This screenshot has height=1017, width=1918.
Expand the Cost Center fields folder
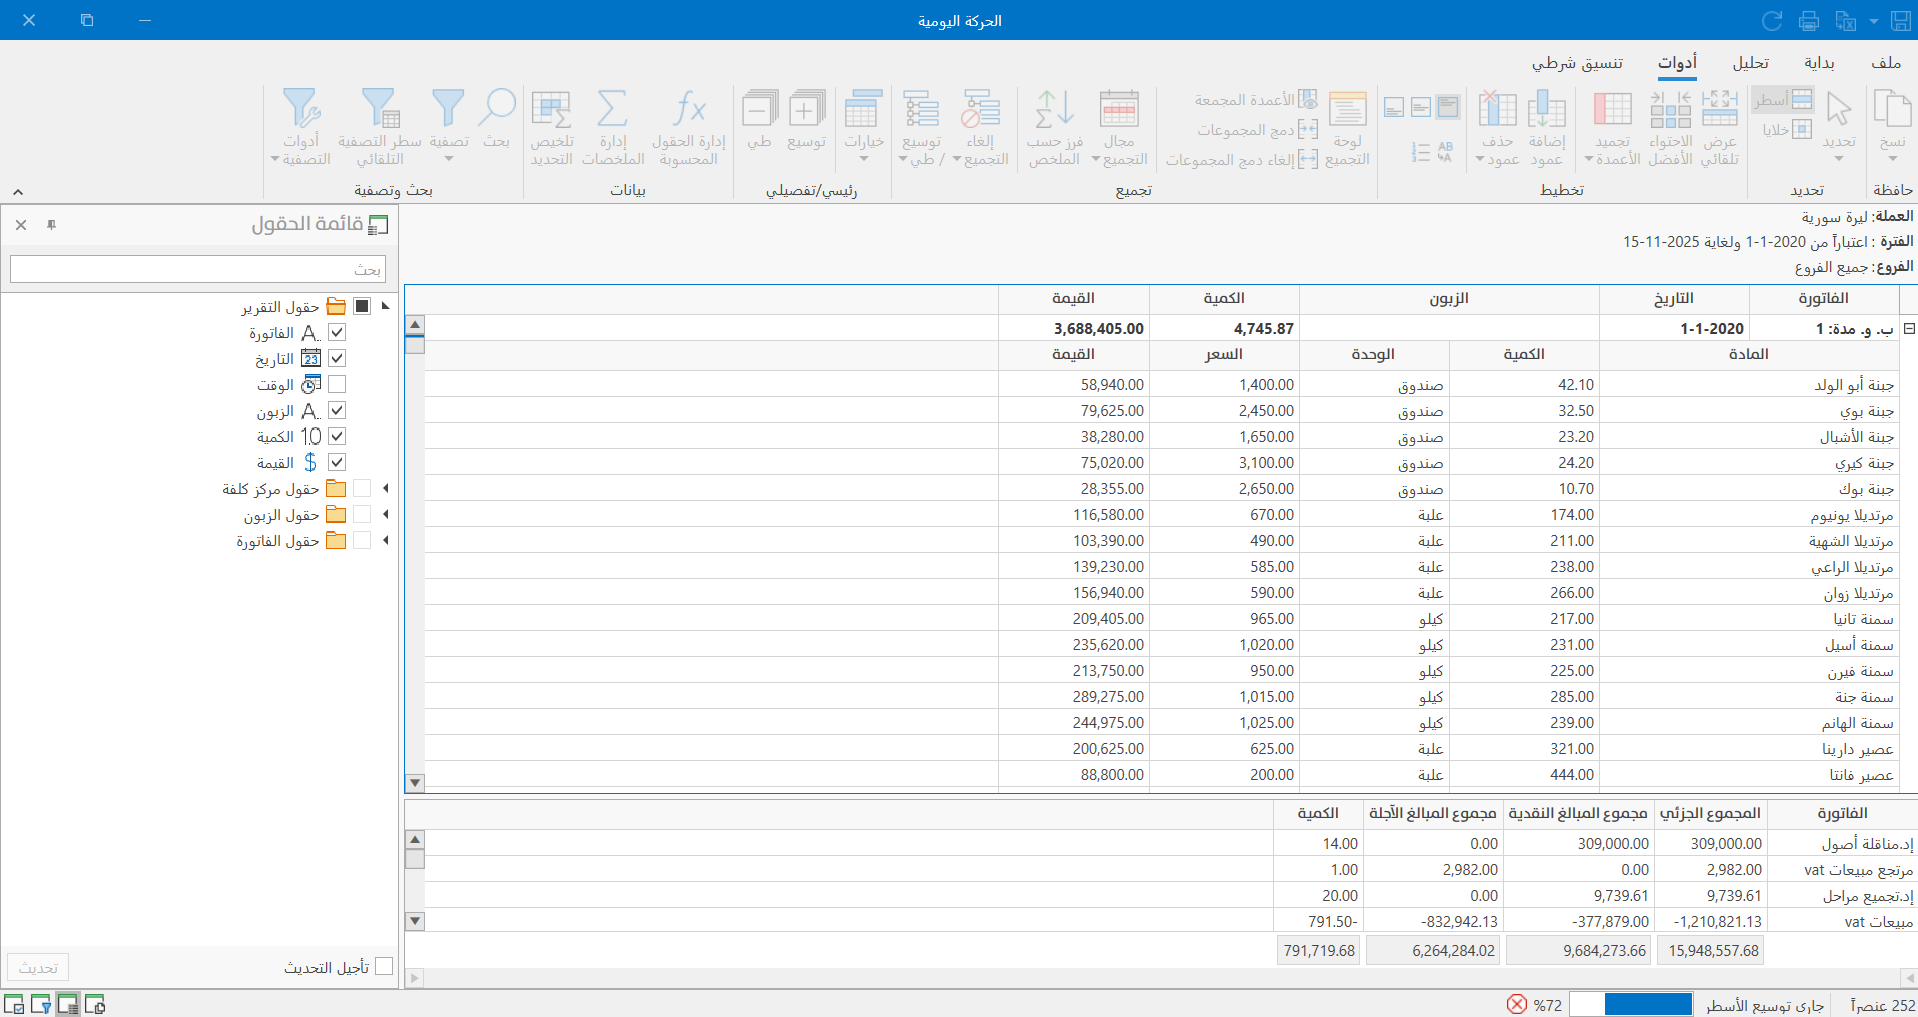(385, 488)
